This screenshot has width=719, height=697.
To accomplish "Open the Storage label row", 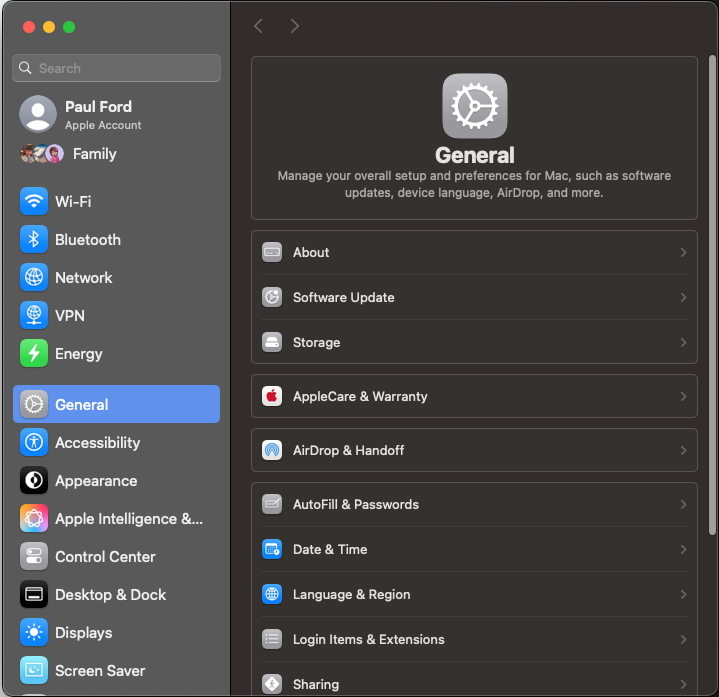I will [x=474, y=342].
